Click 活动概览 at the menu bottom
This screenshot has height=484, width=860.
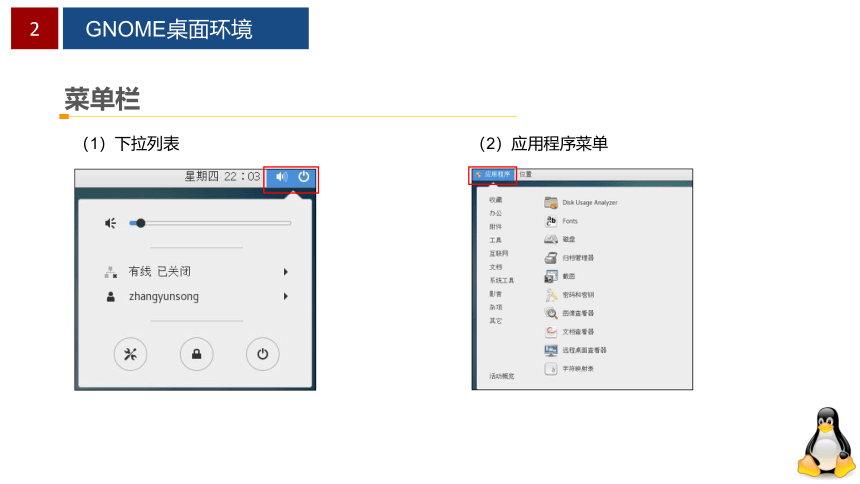click(502, 376)
